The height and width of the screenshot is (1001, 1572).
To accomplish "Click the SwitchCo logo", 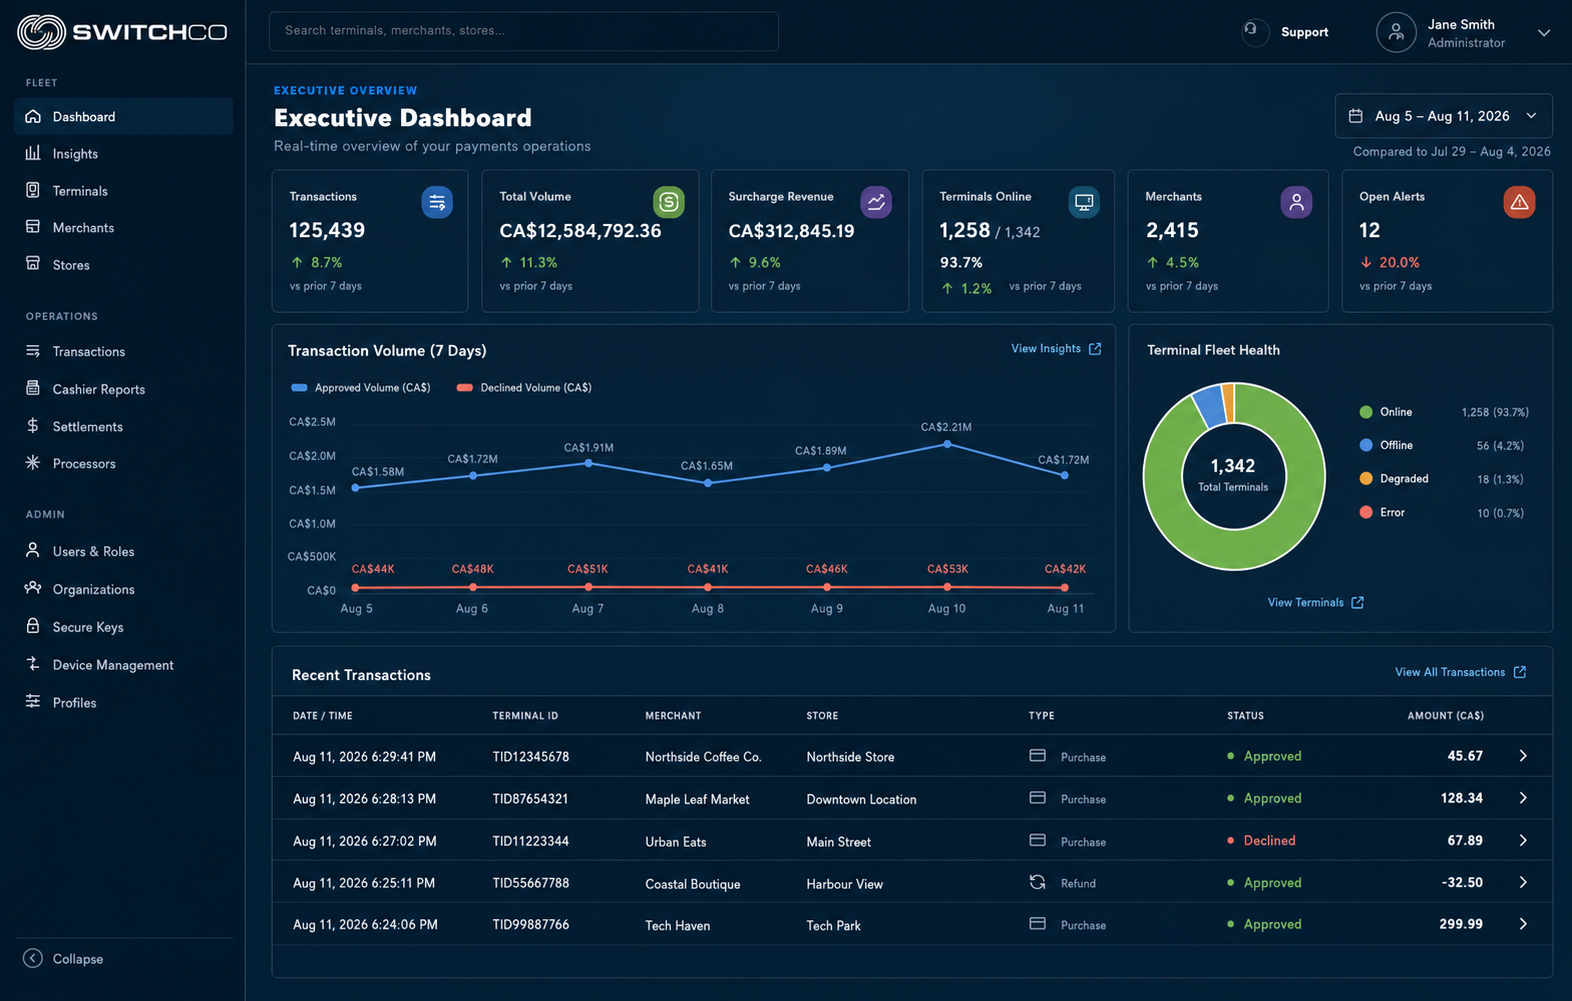I will coord(122,32).
